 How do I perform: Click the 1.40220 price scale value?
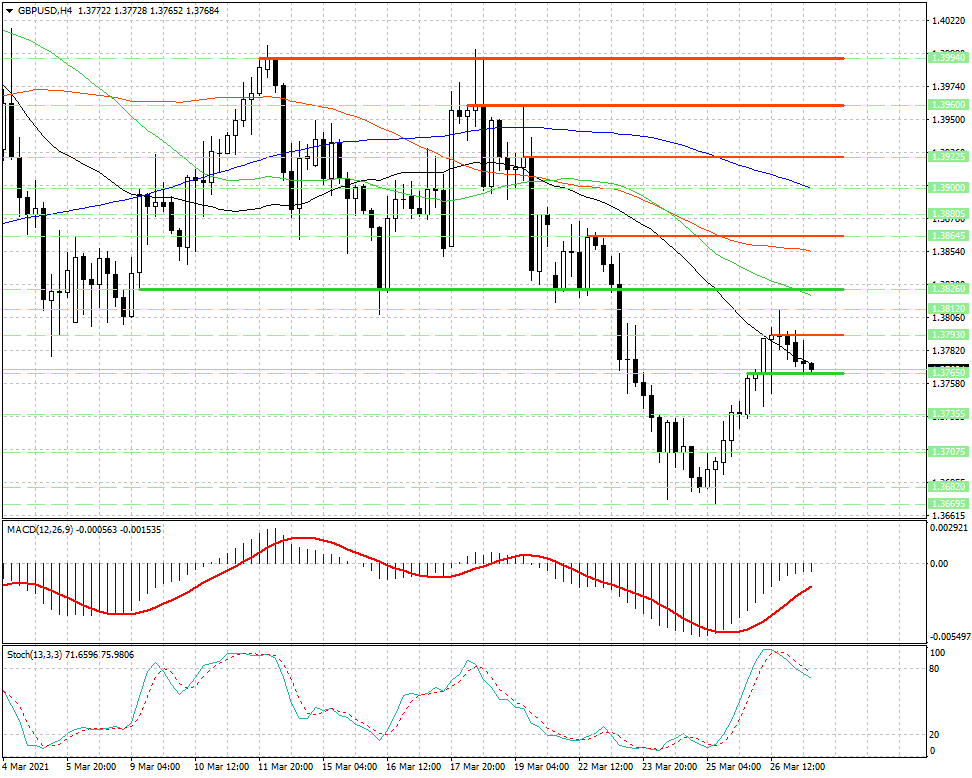click(x=948, y=20)
